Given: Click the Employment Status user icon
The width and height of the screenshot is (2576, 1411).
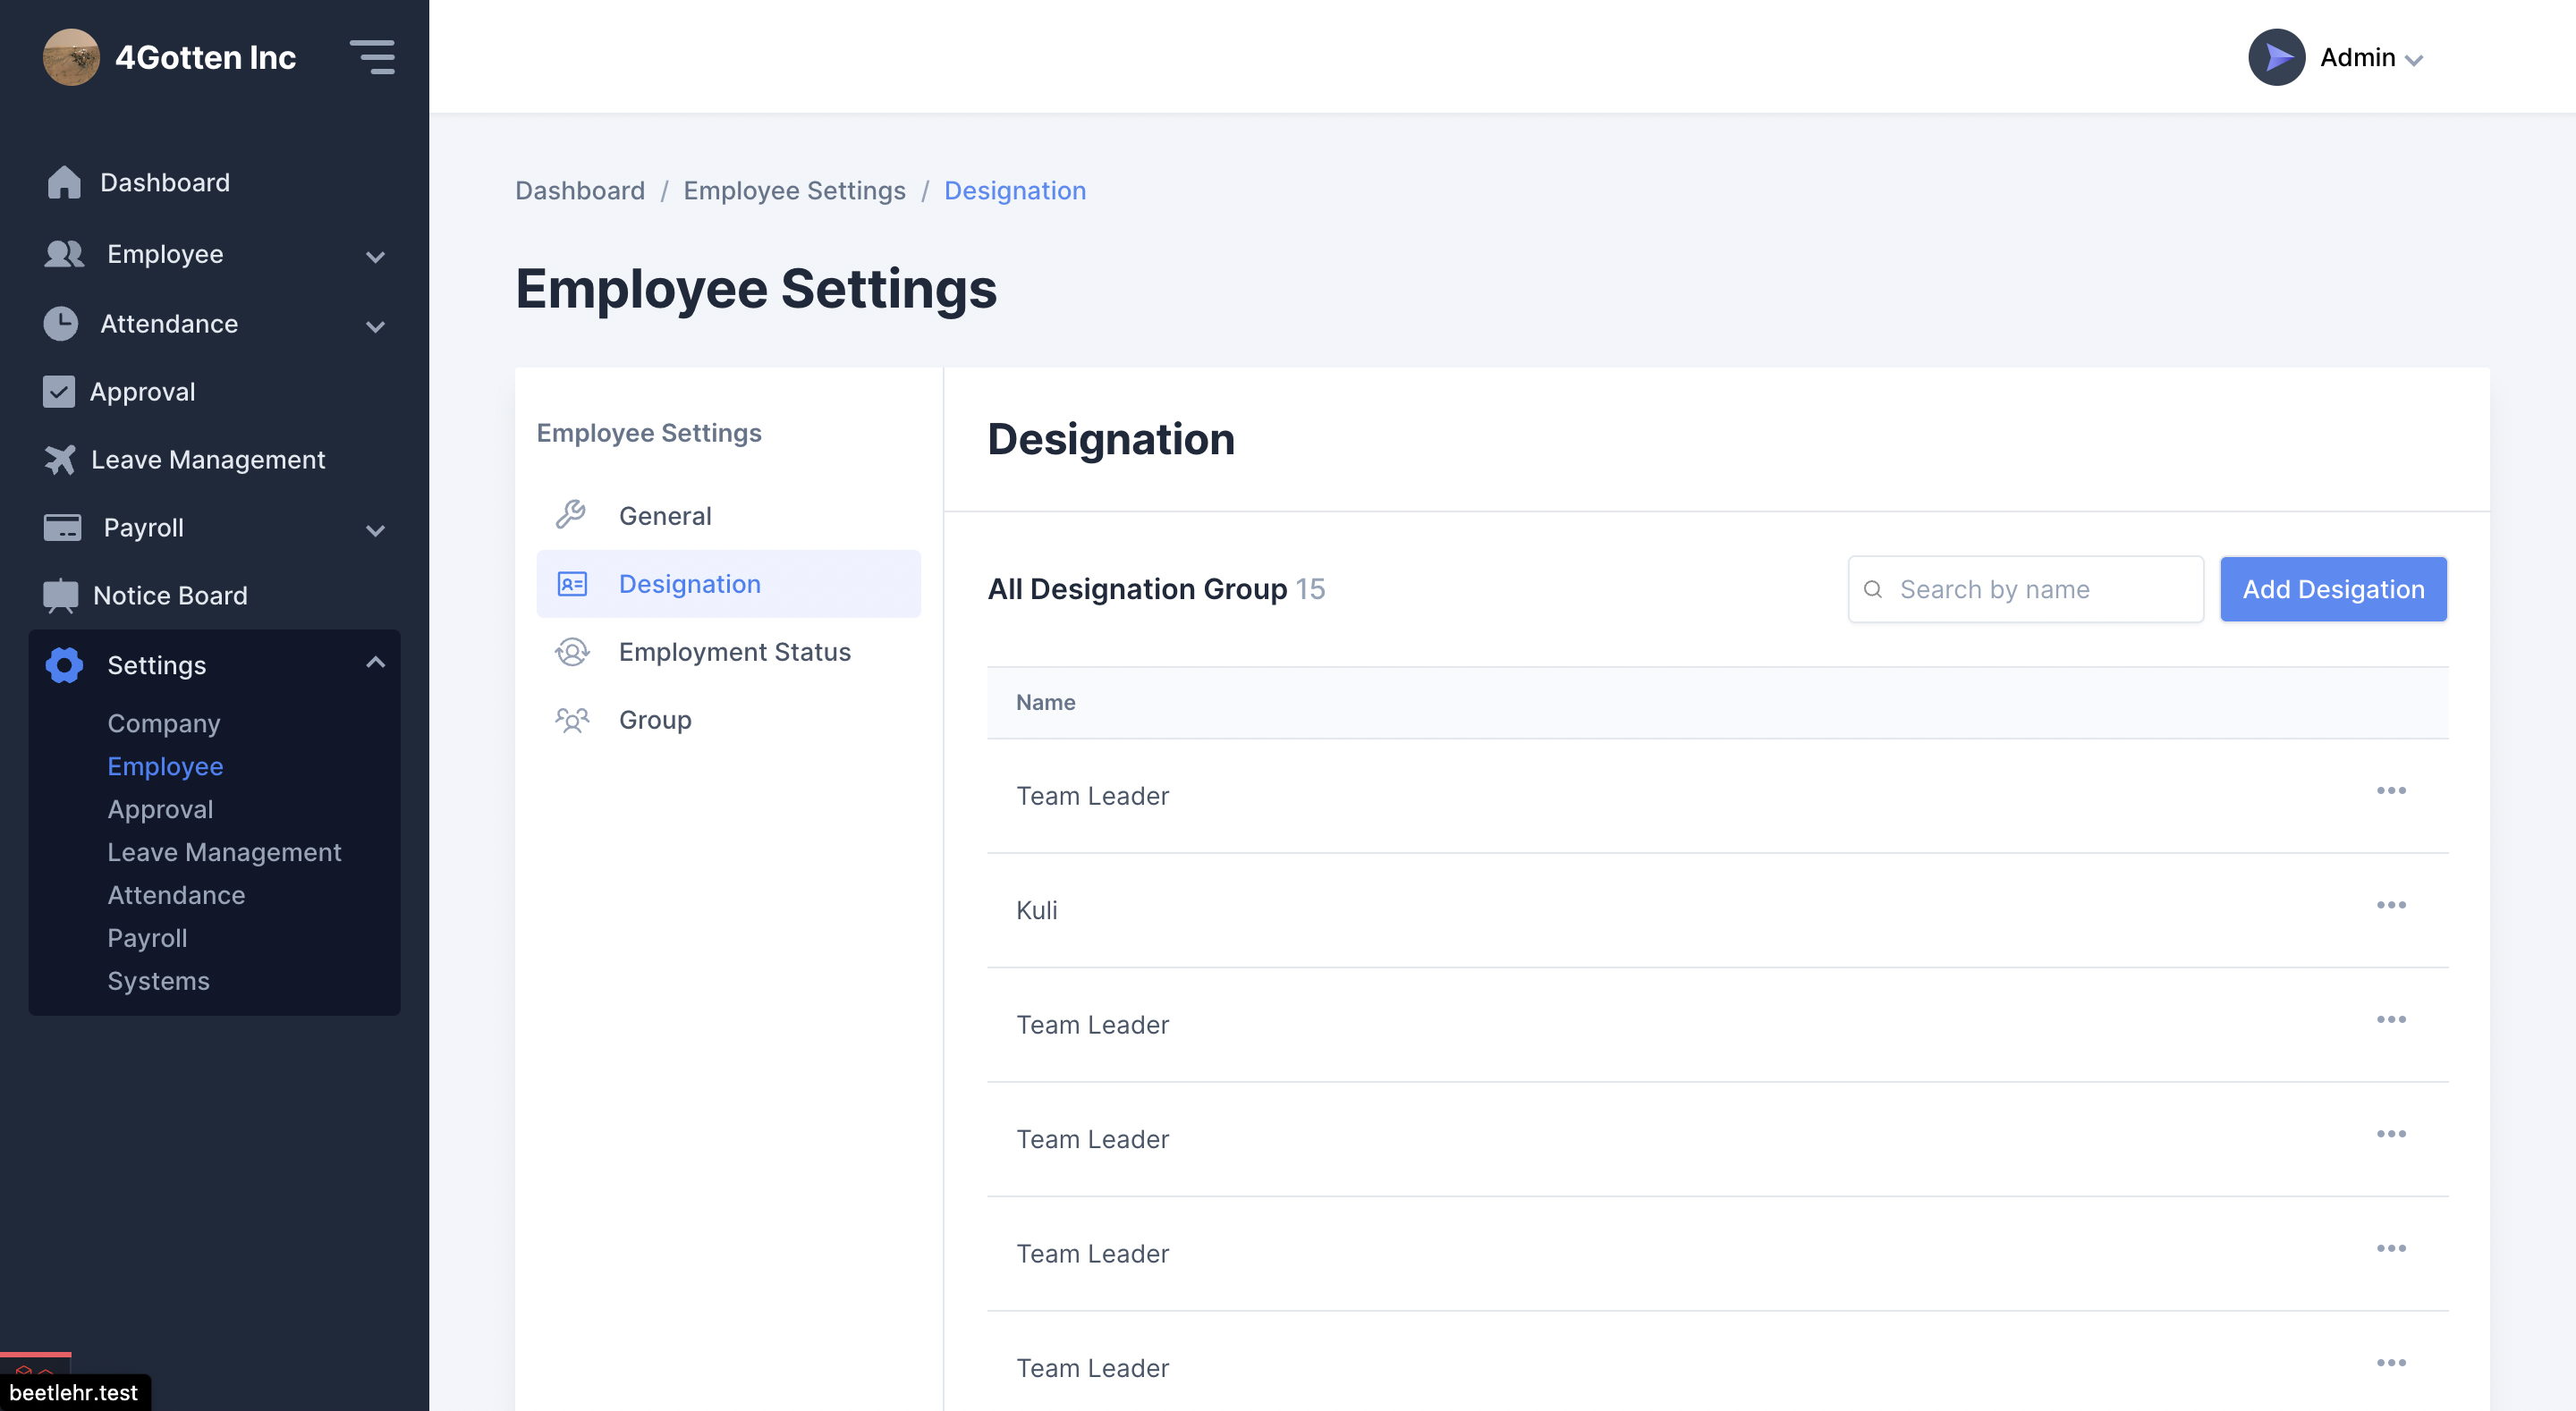Looking at the screenshot, I should coord(572,651).
